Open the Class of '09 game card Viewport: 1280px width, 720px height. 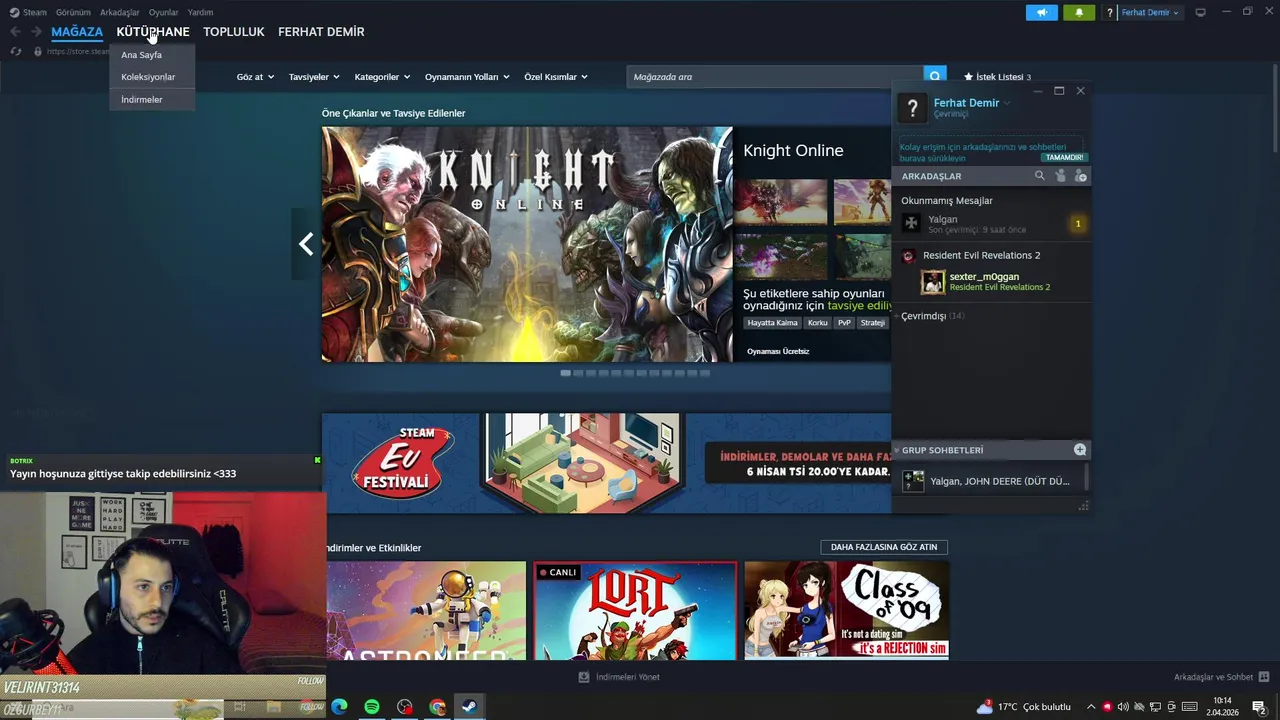pos(846,610)
